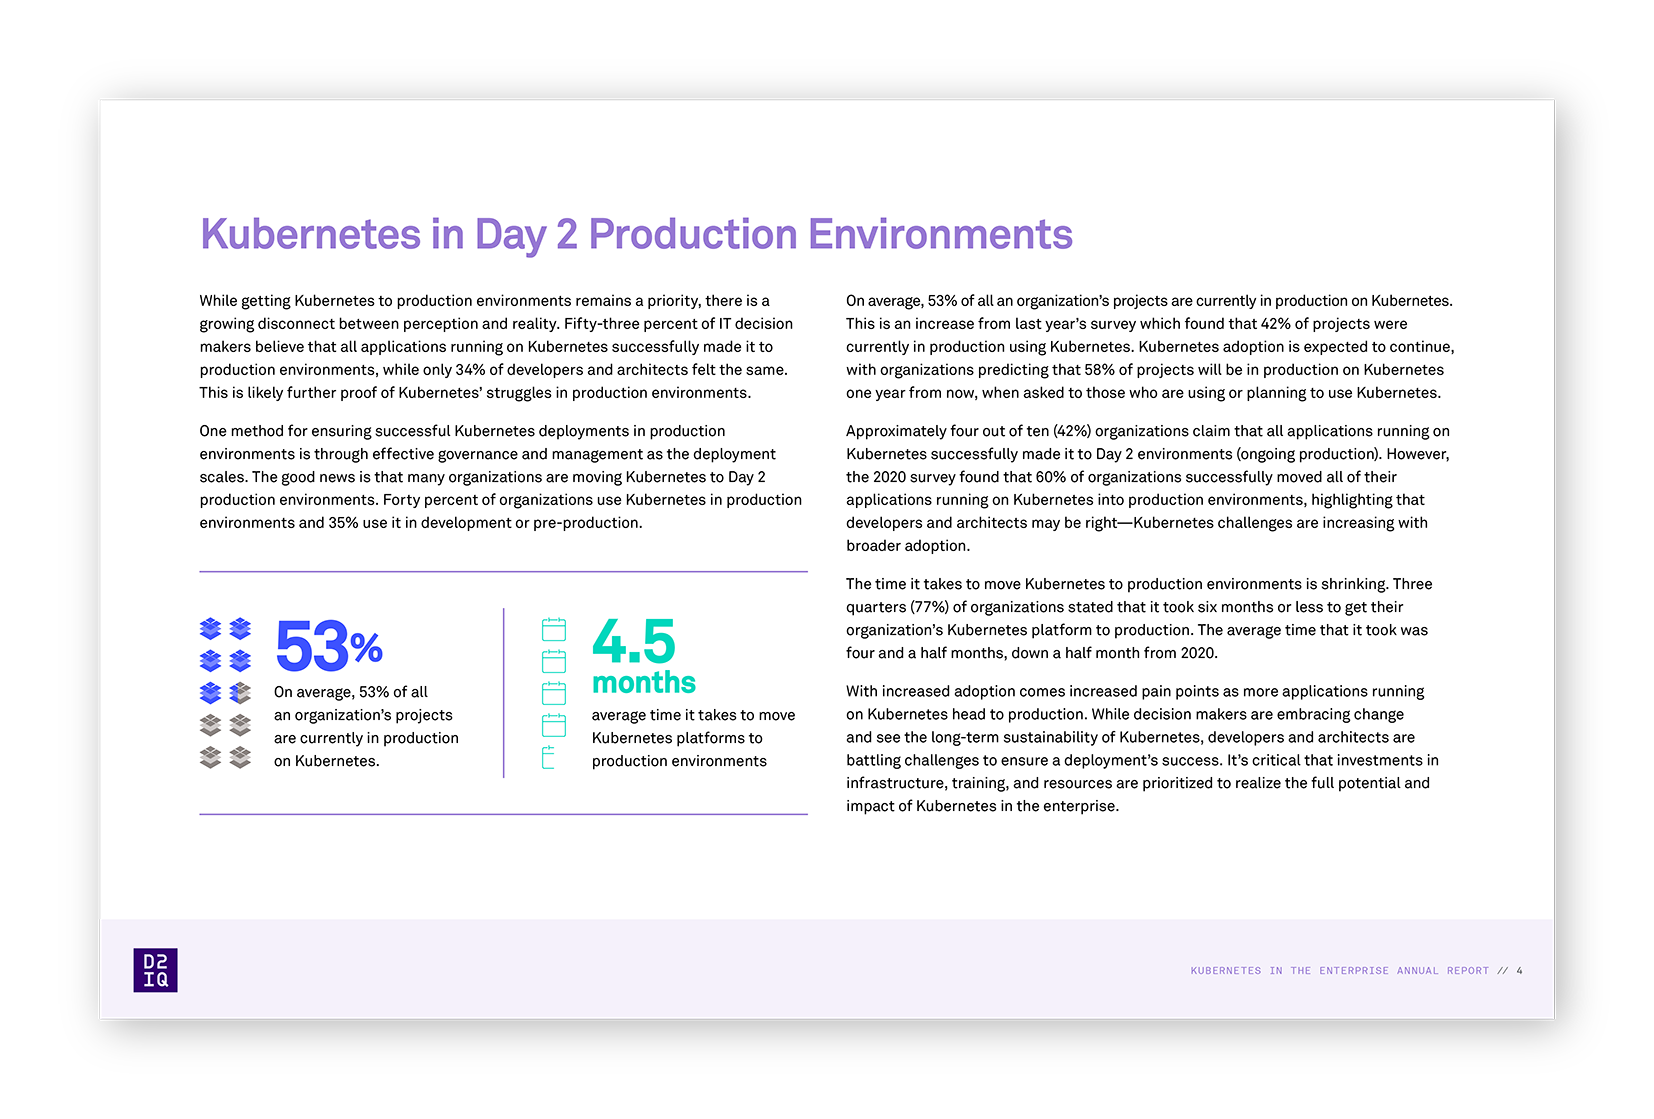This screenshot has height=1119, width=1654.
Task: Click paragraph starting One method for ensuring successful
Action: click(x=500, y=477)
